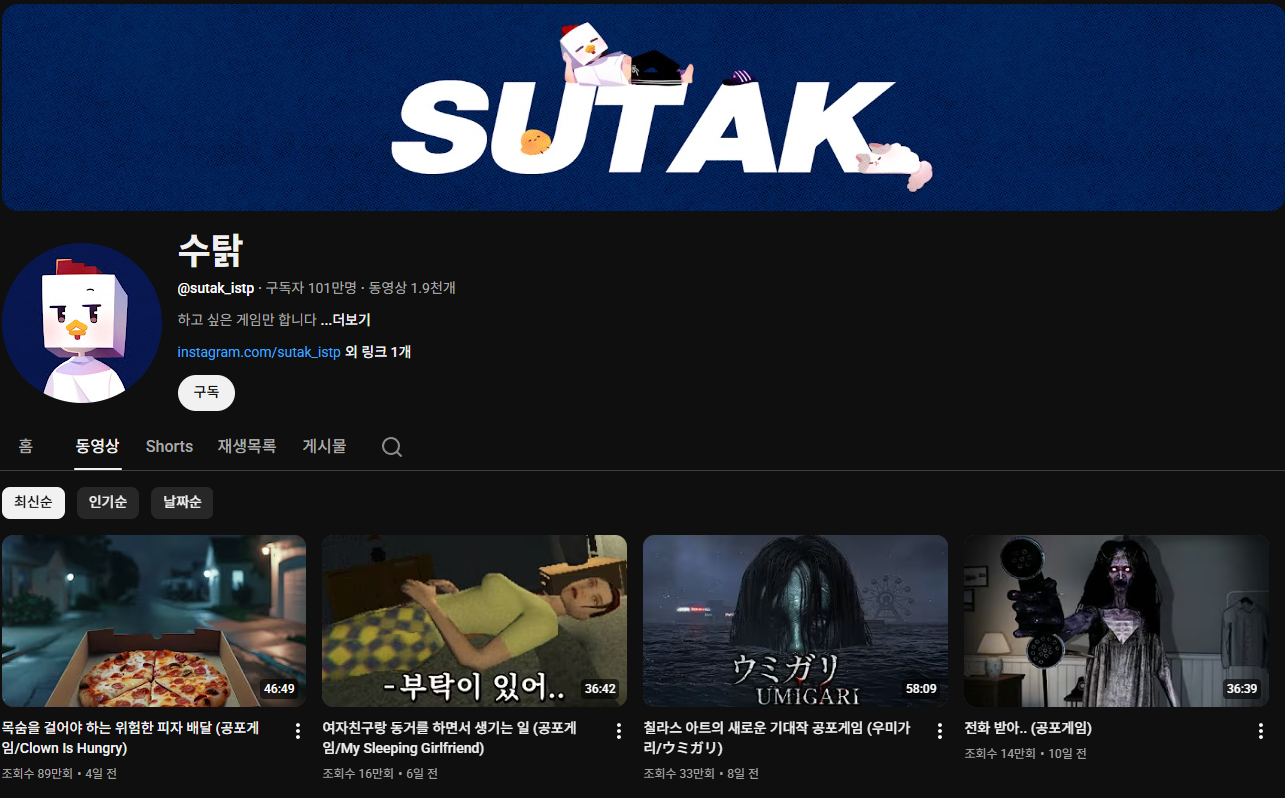Select the 최신순 sort chip
Screen dimensions: 1285x798
tap(33, 502)
